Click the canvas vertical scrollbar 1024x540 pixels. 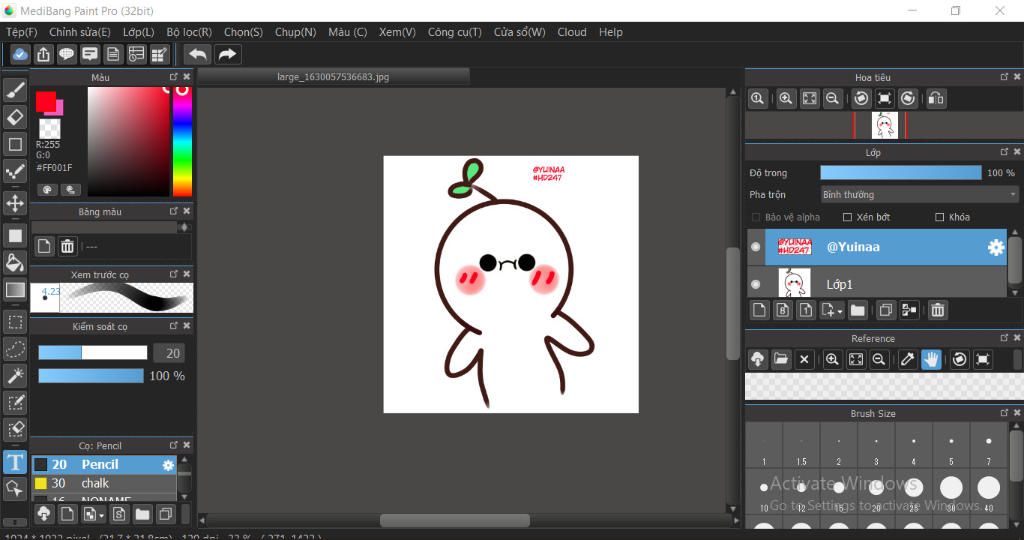pos(732,302)
